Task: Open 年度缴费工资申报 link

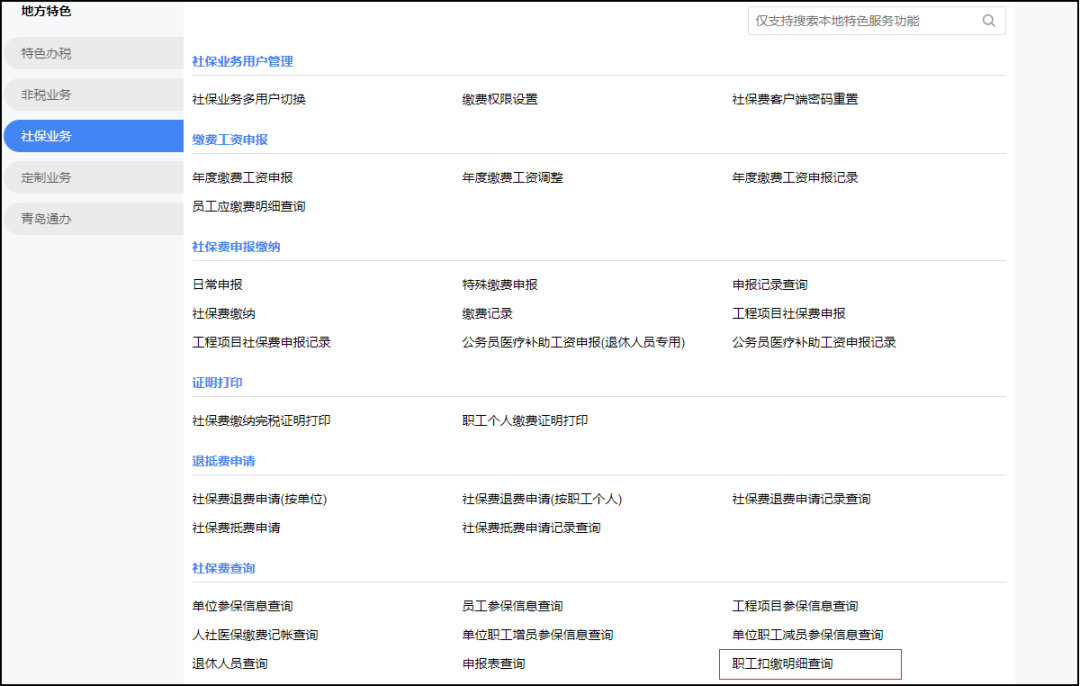Action: tap(242, 178)
